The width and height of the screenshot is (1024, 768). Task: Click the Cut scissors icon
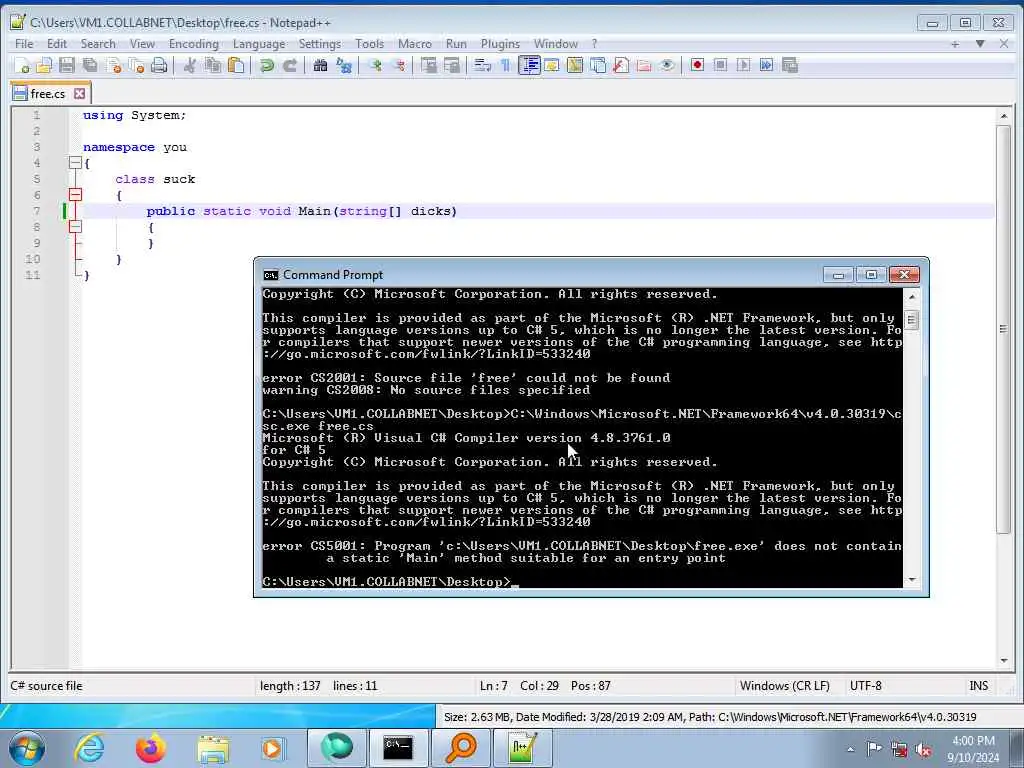190,65
